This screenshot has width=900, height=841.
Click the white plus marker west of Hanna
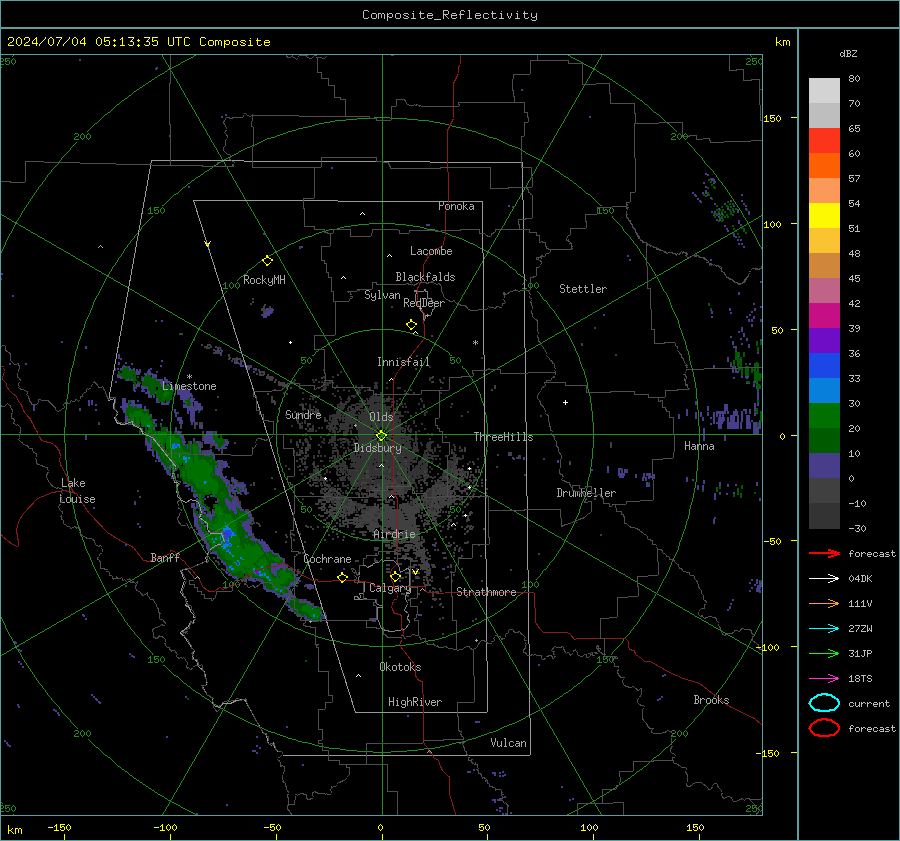click(565, 402)
